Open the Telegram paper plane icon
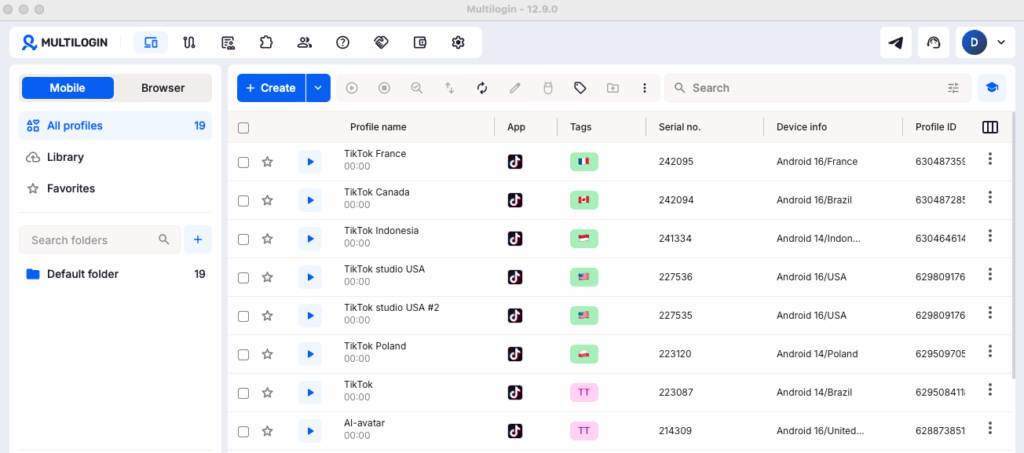1024x453 pixels. (895, 43)
